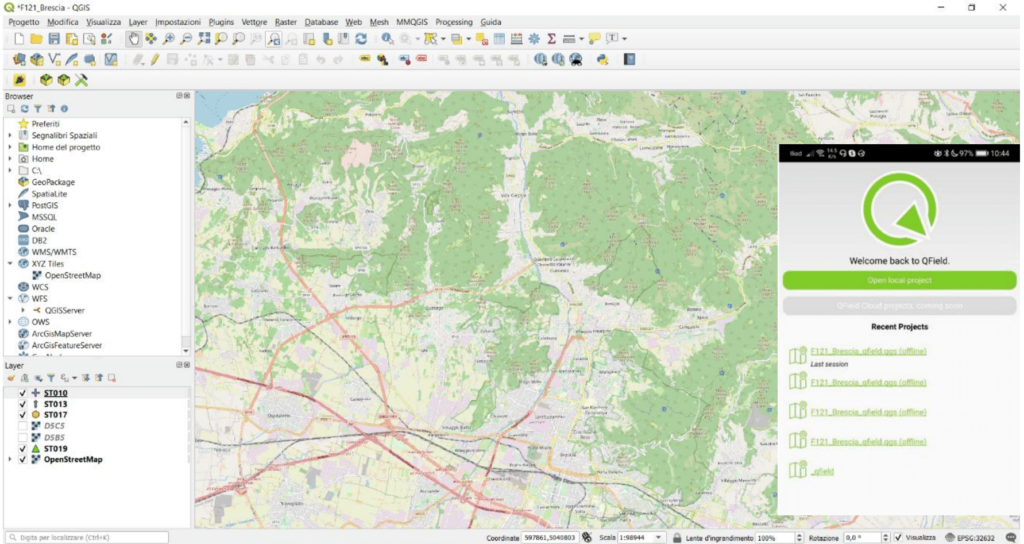The image size is (1024, 544).
Task: Click Open local project button in QField
Action: [x=899, y=280]
